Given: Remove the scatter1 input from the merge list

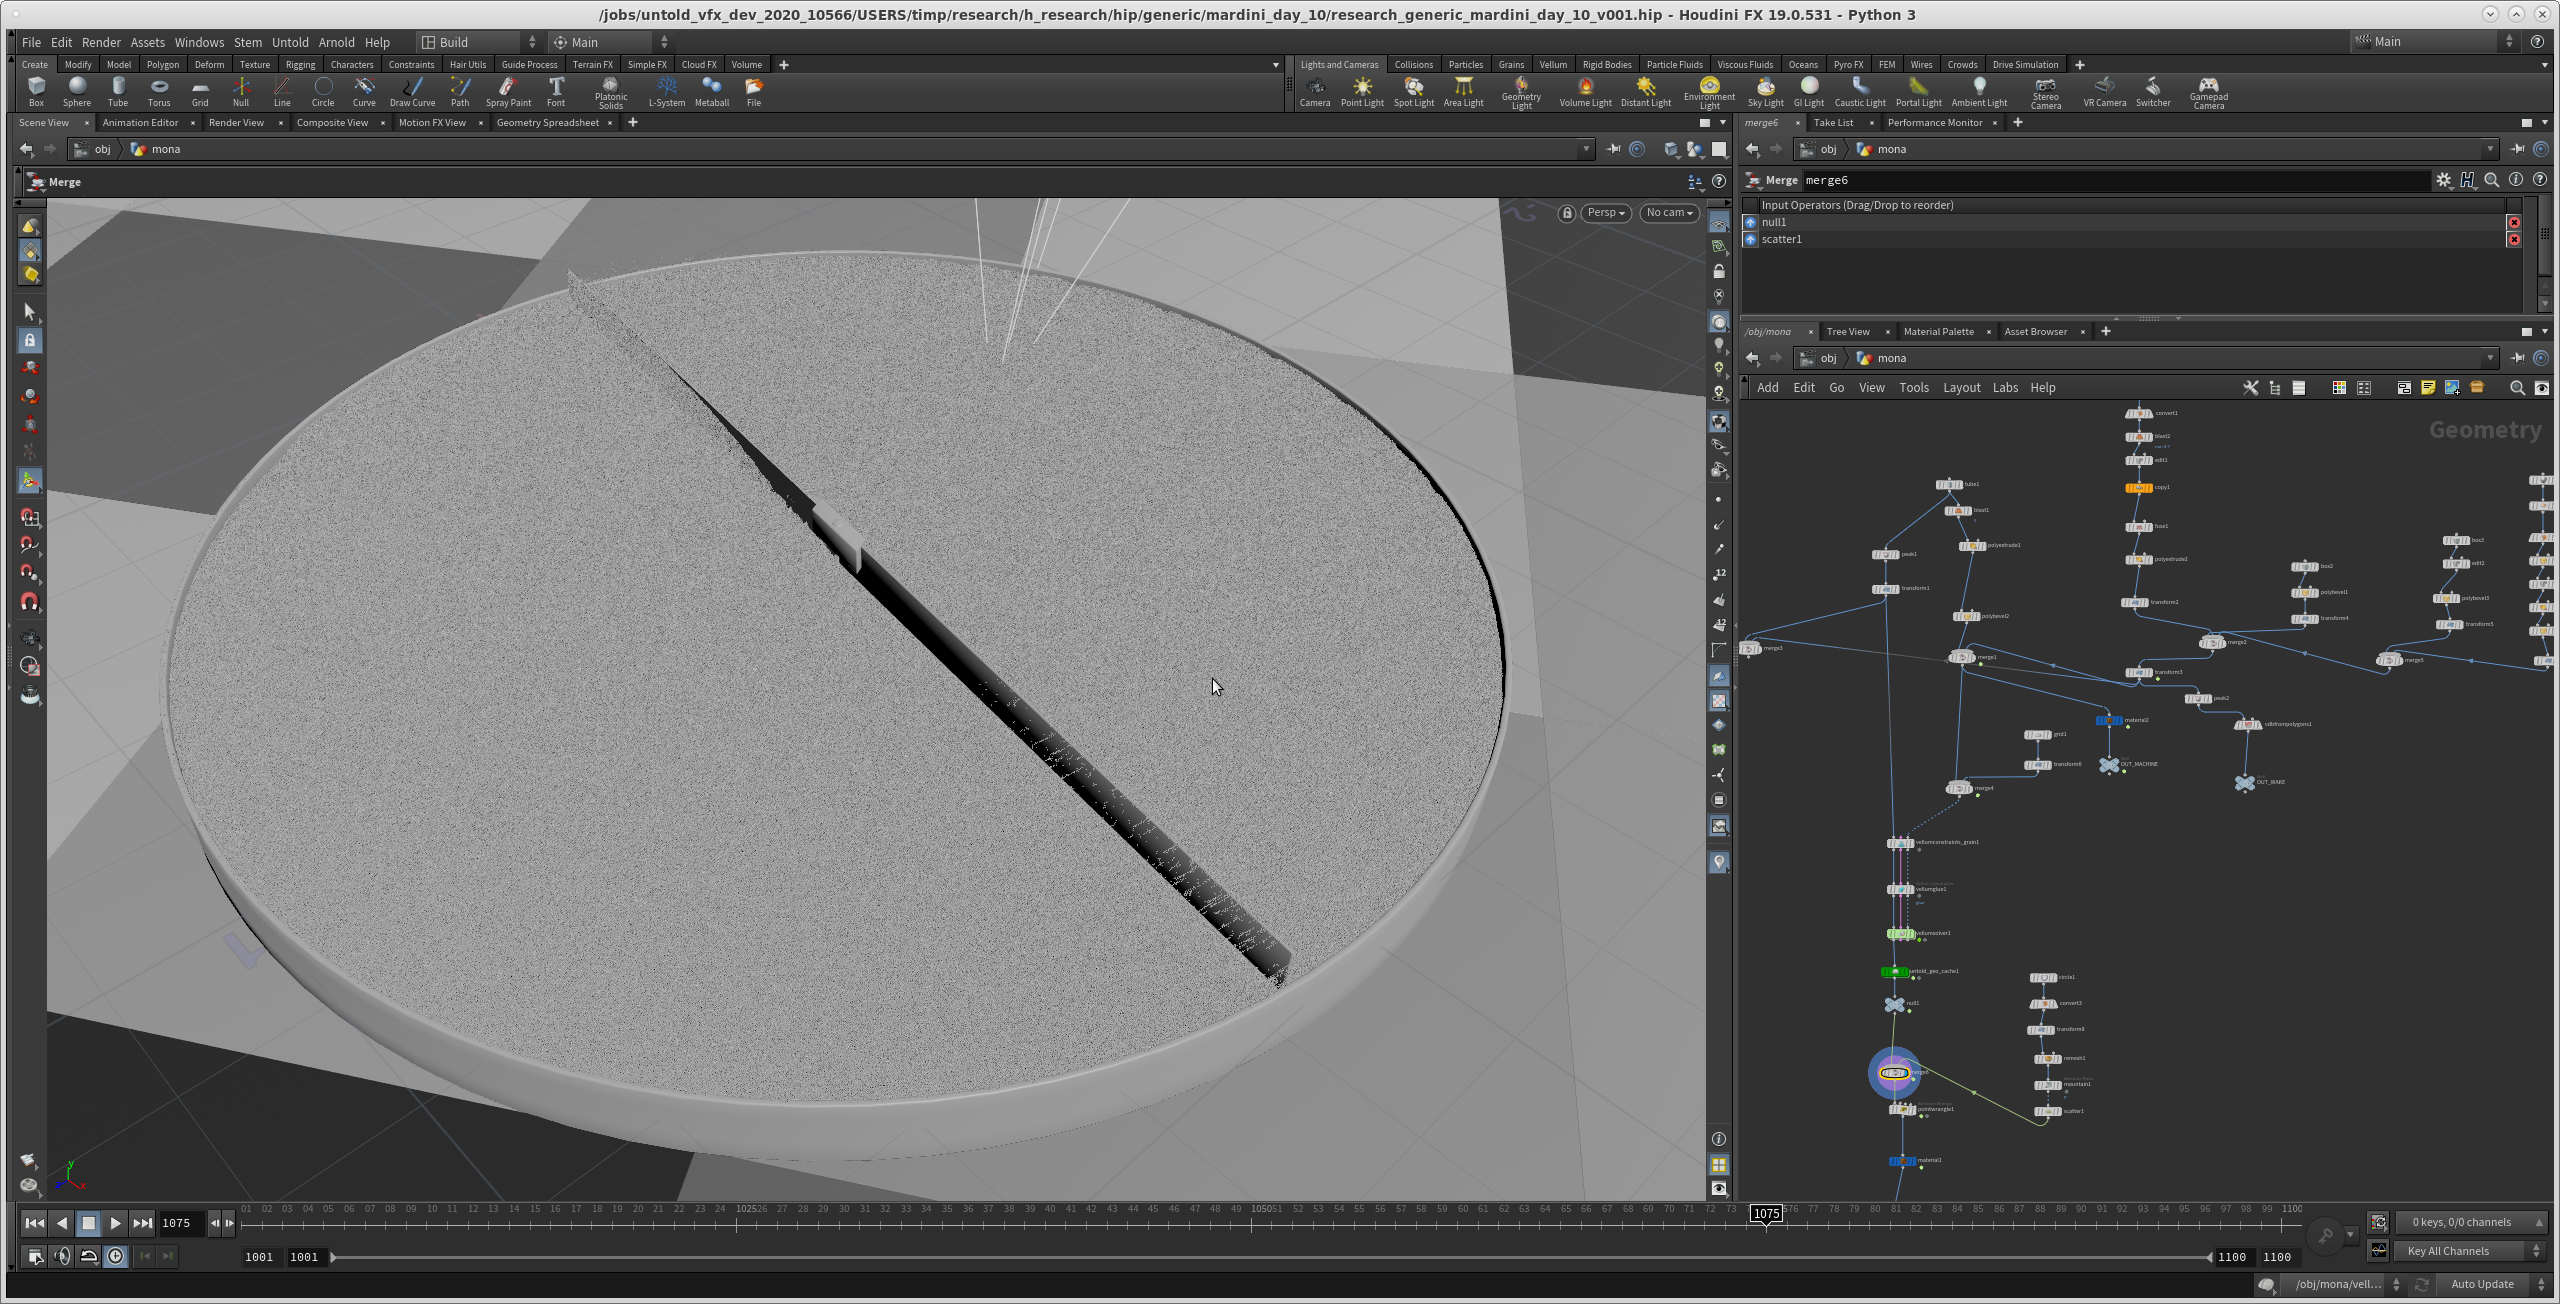Looking at the screenshot, I should pos(2514,240).
